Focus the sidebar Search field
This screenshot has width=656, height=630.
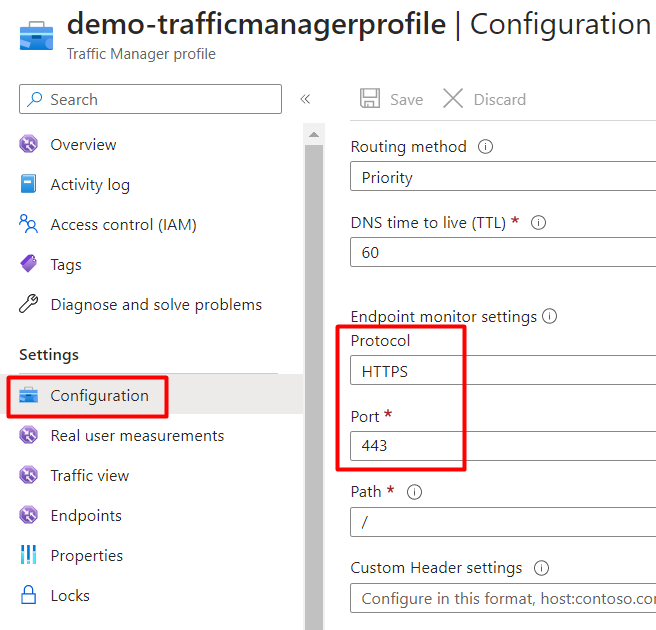(151, 99)
